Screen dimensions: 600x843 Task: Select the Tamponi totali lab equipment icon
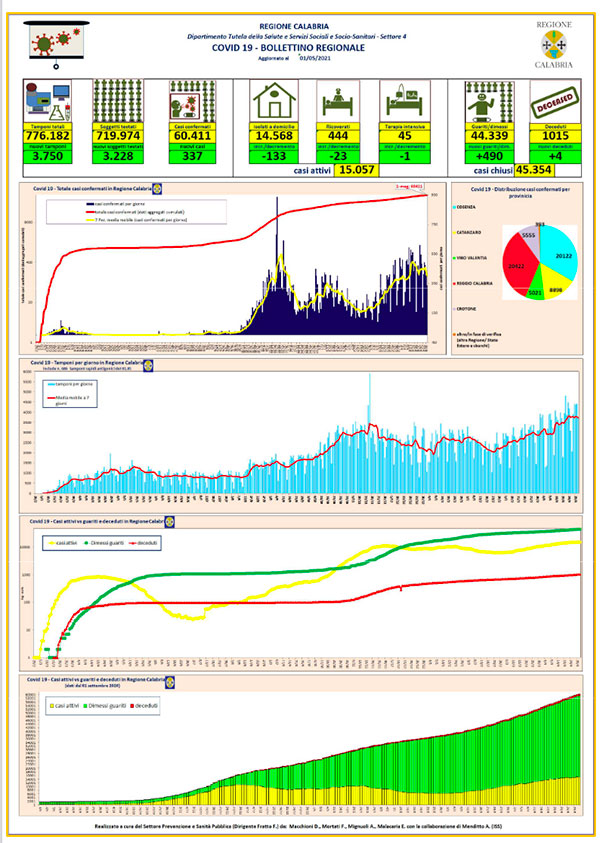pos(48,102)
